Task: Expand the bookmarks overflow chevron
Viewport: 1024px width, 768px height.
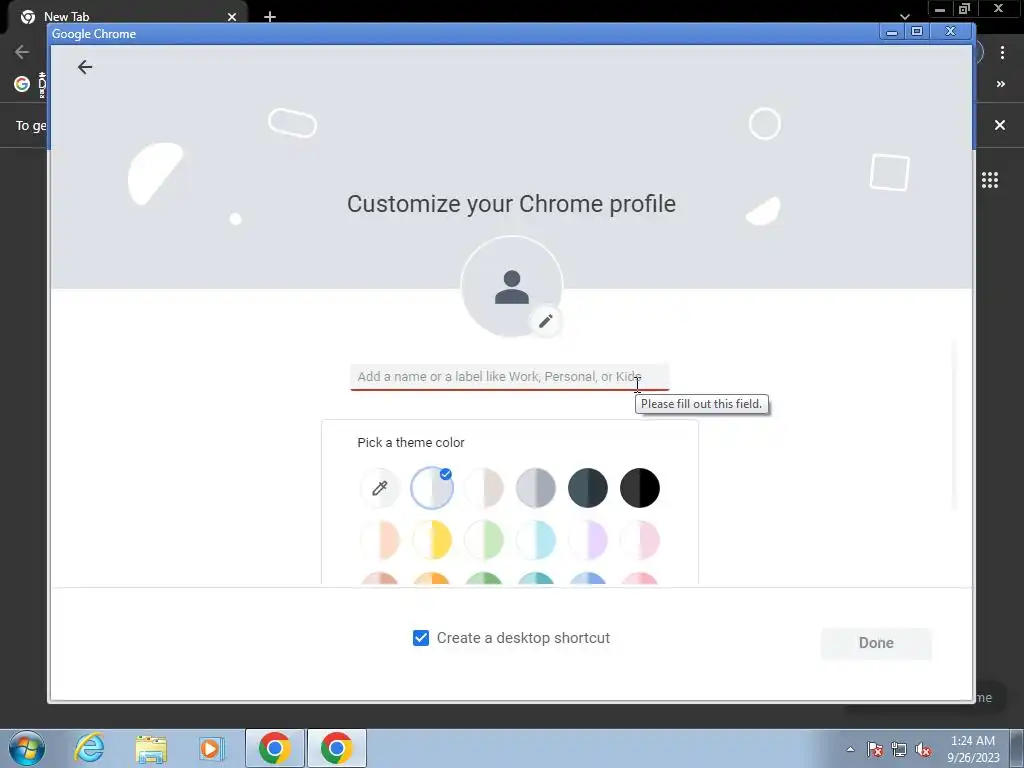Action: [x=1000, y=84]
